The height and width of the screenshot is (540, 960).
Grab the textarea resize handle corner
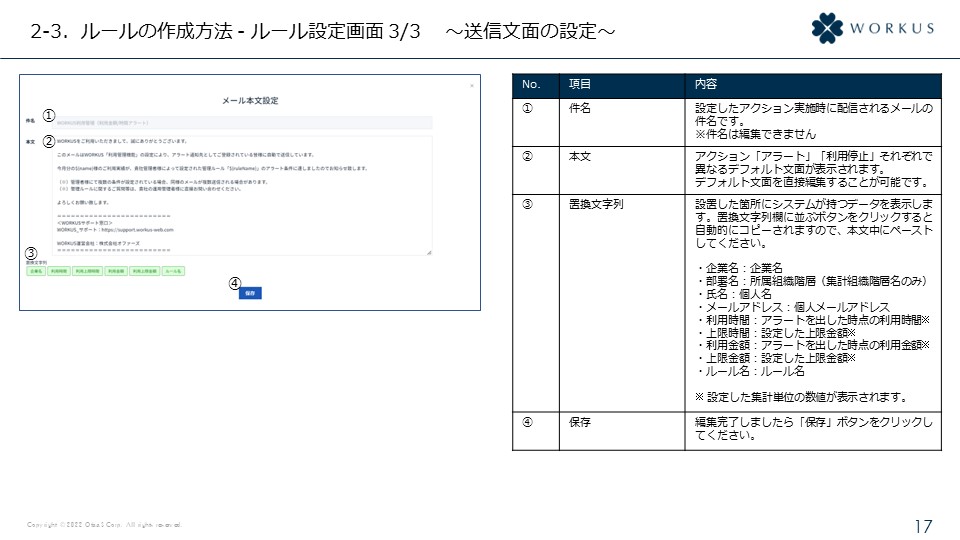pyautogui.click(x=429, y=252)
